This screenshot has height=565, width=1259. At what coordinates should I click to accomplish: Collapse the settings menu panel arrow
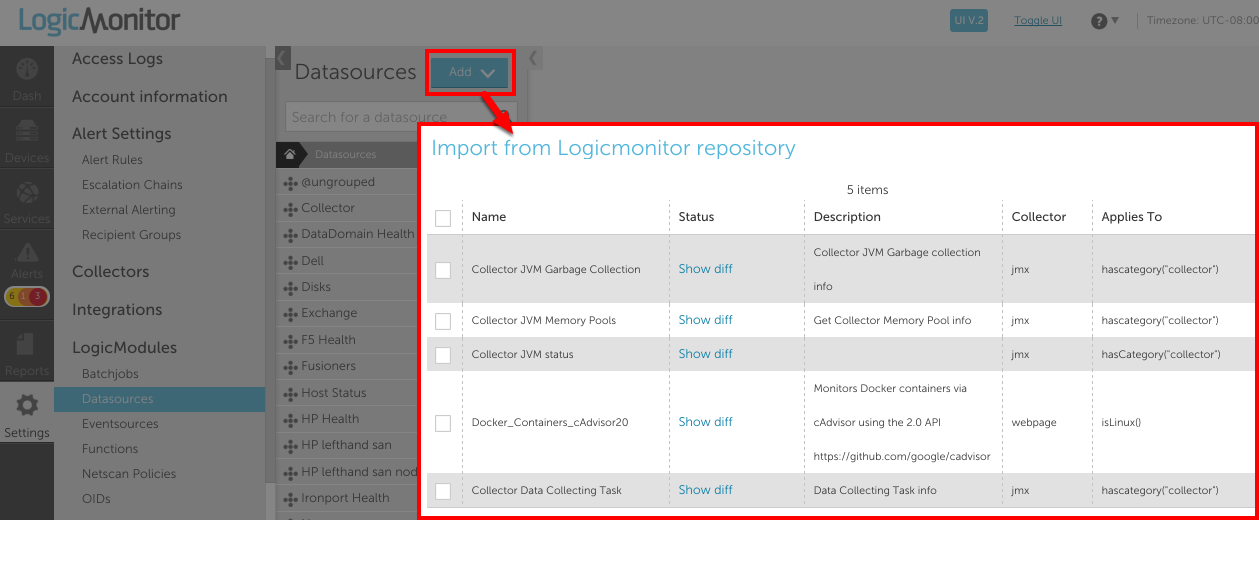[282, 58]
